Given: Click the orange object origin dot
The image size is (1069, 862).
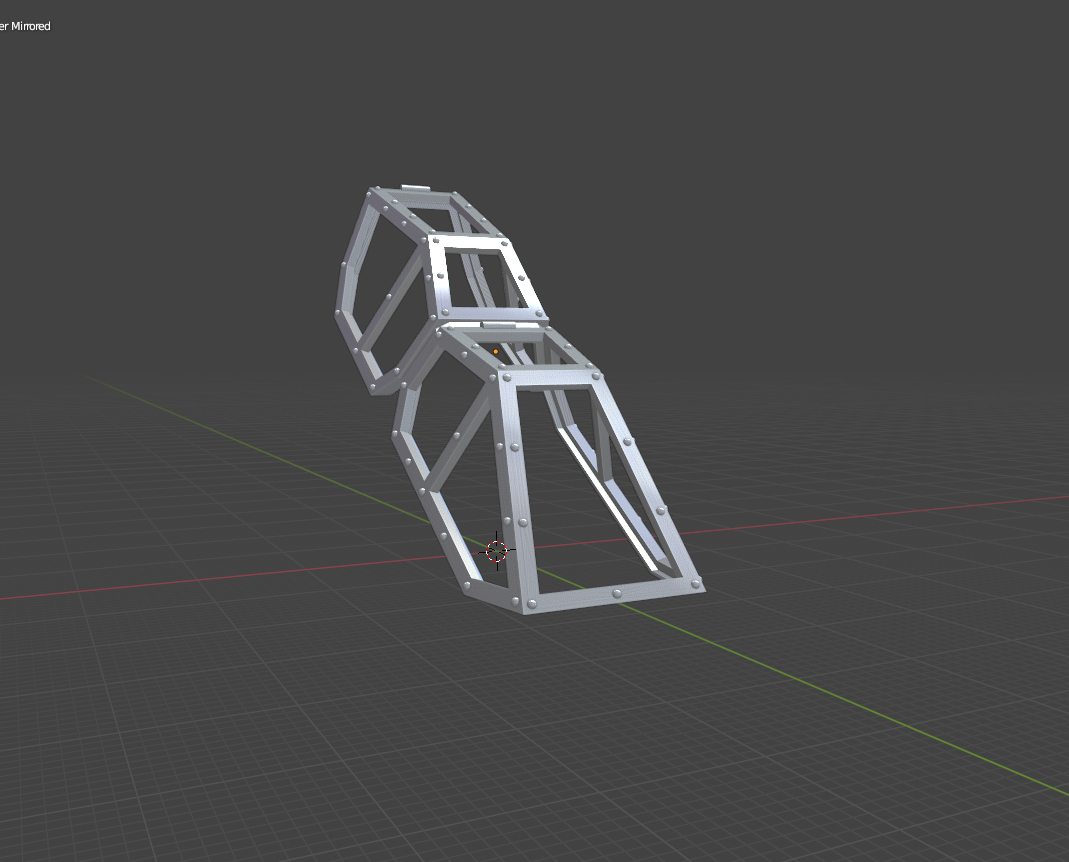Looking at the screenshot, I should (x=496, y=352).
